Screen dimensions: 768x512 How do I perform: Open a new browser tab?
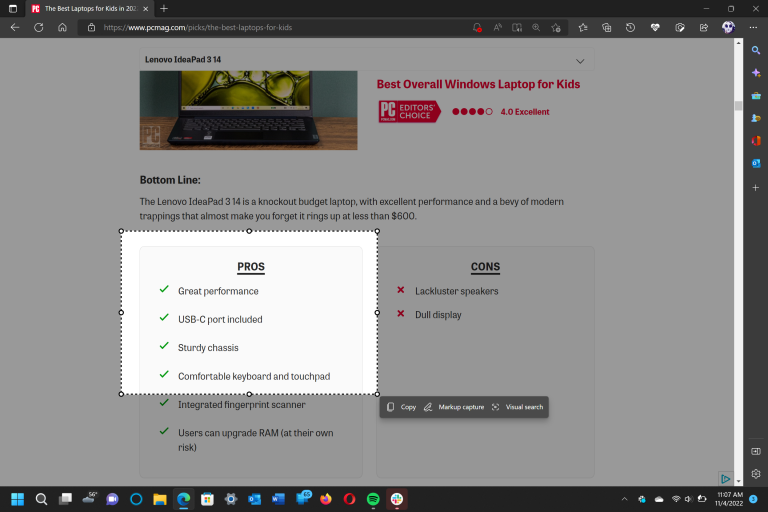pyautogui.click(x=164, y=8)
